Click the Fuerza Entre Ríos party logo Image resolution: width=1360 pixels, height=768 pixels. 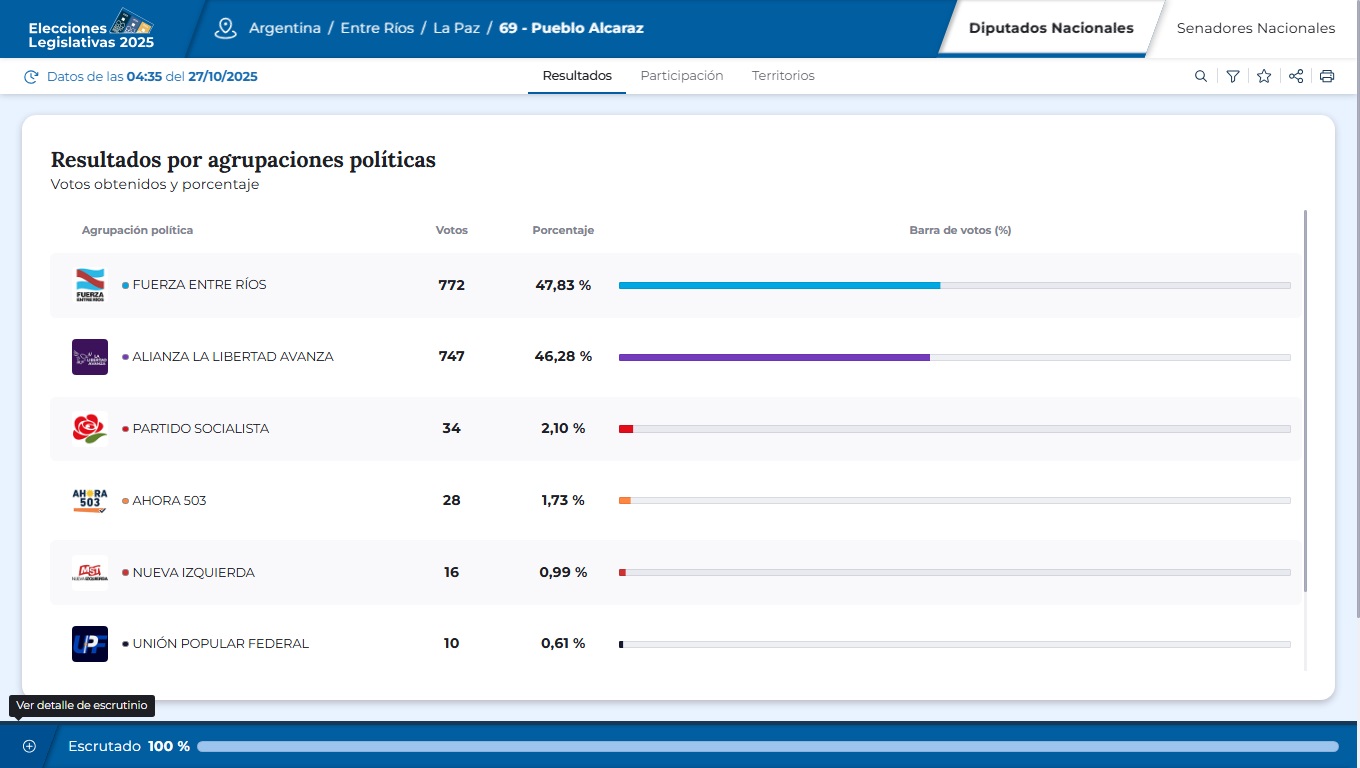pyautogui.click(x=90, y=285)
